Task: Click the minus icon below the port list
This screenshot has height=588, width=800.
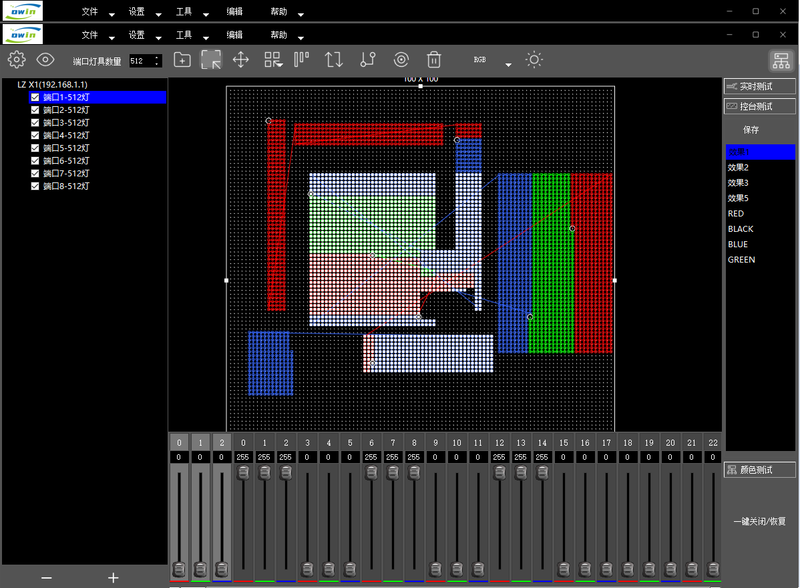Action: click(46, 578)
